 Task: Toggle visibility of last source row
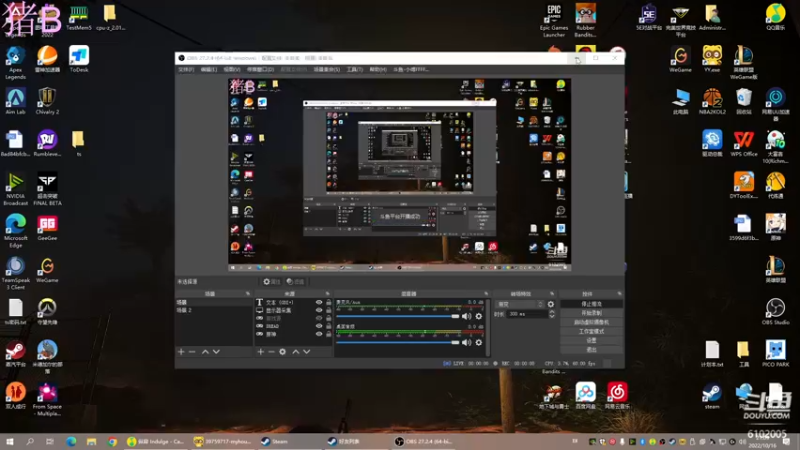319,334
